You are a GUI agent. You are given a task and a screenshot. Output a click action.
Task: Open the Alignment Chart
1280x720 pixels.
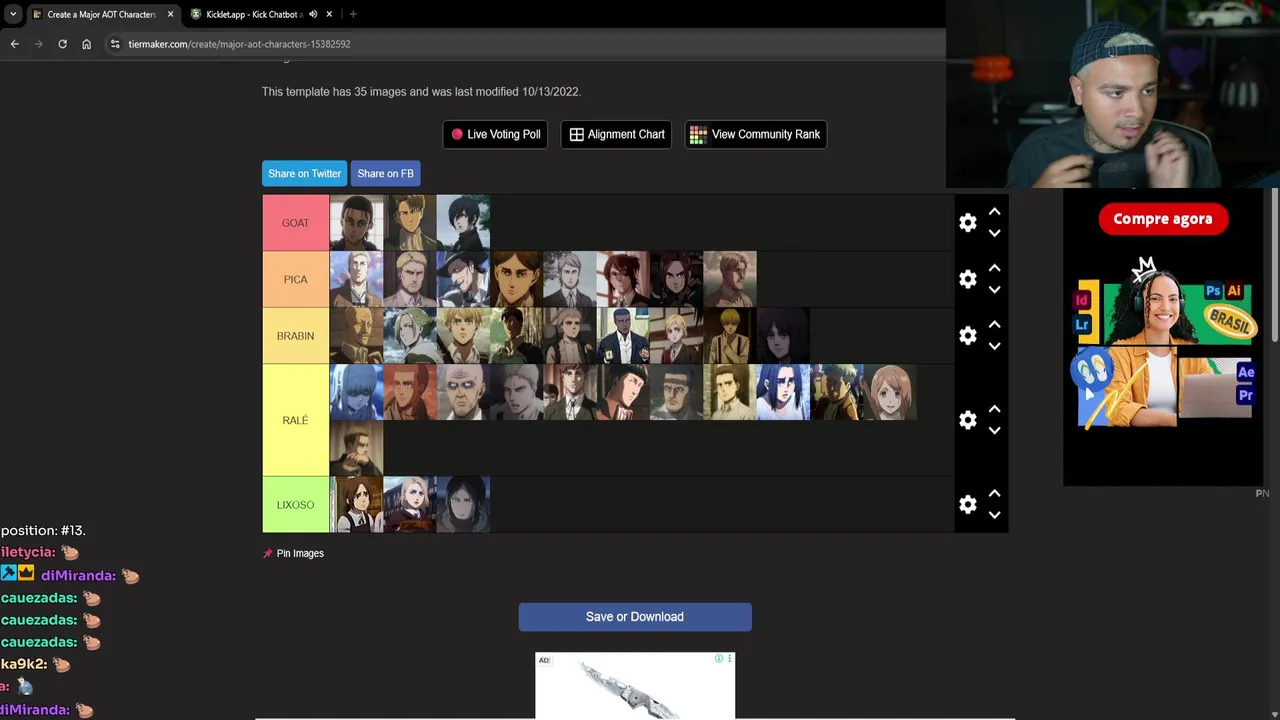(x=617, y=134)
